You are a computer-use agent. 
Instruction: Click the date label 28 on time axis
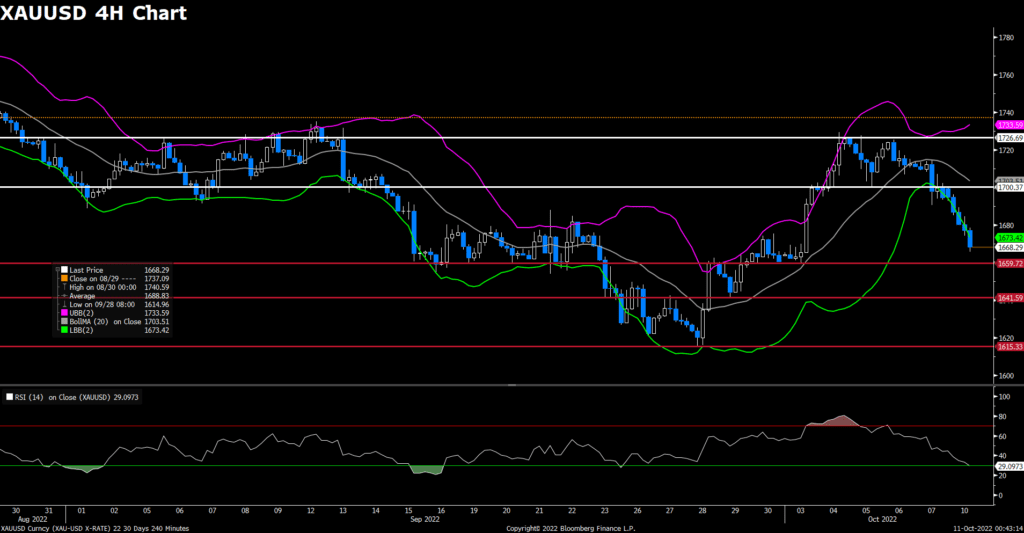[x=702, y=511]
